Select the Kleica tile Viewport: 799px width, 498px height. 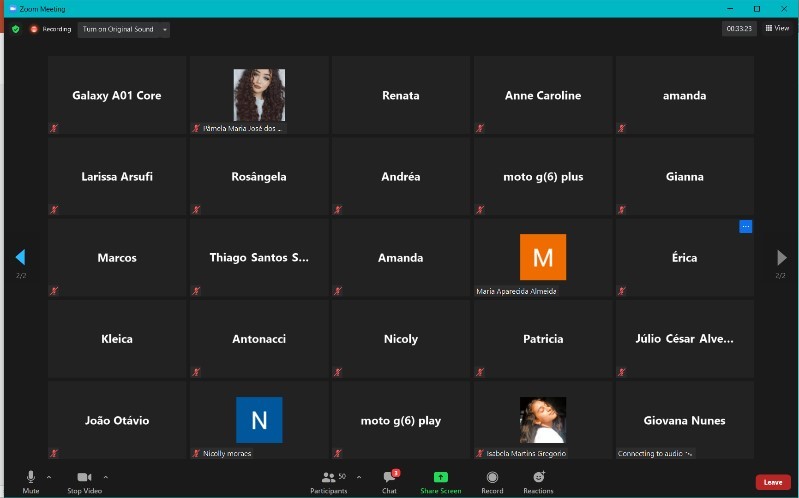point(117,339)
